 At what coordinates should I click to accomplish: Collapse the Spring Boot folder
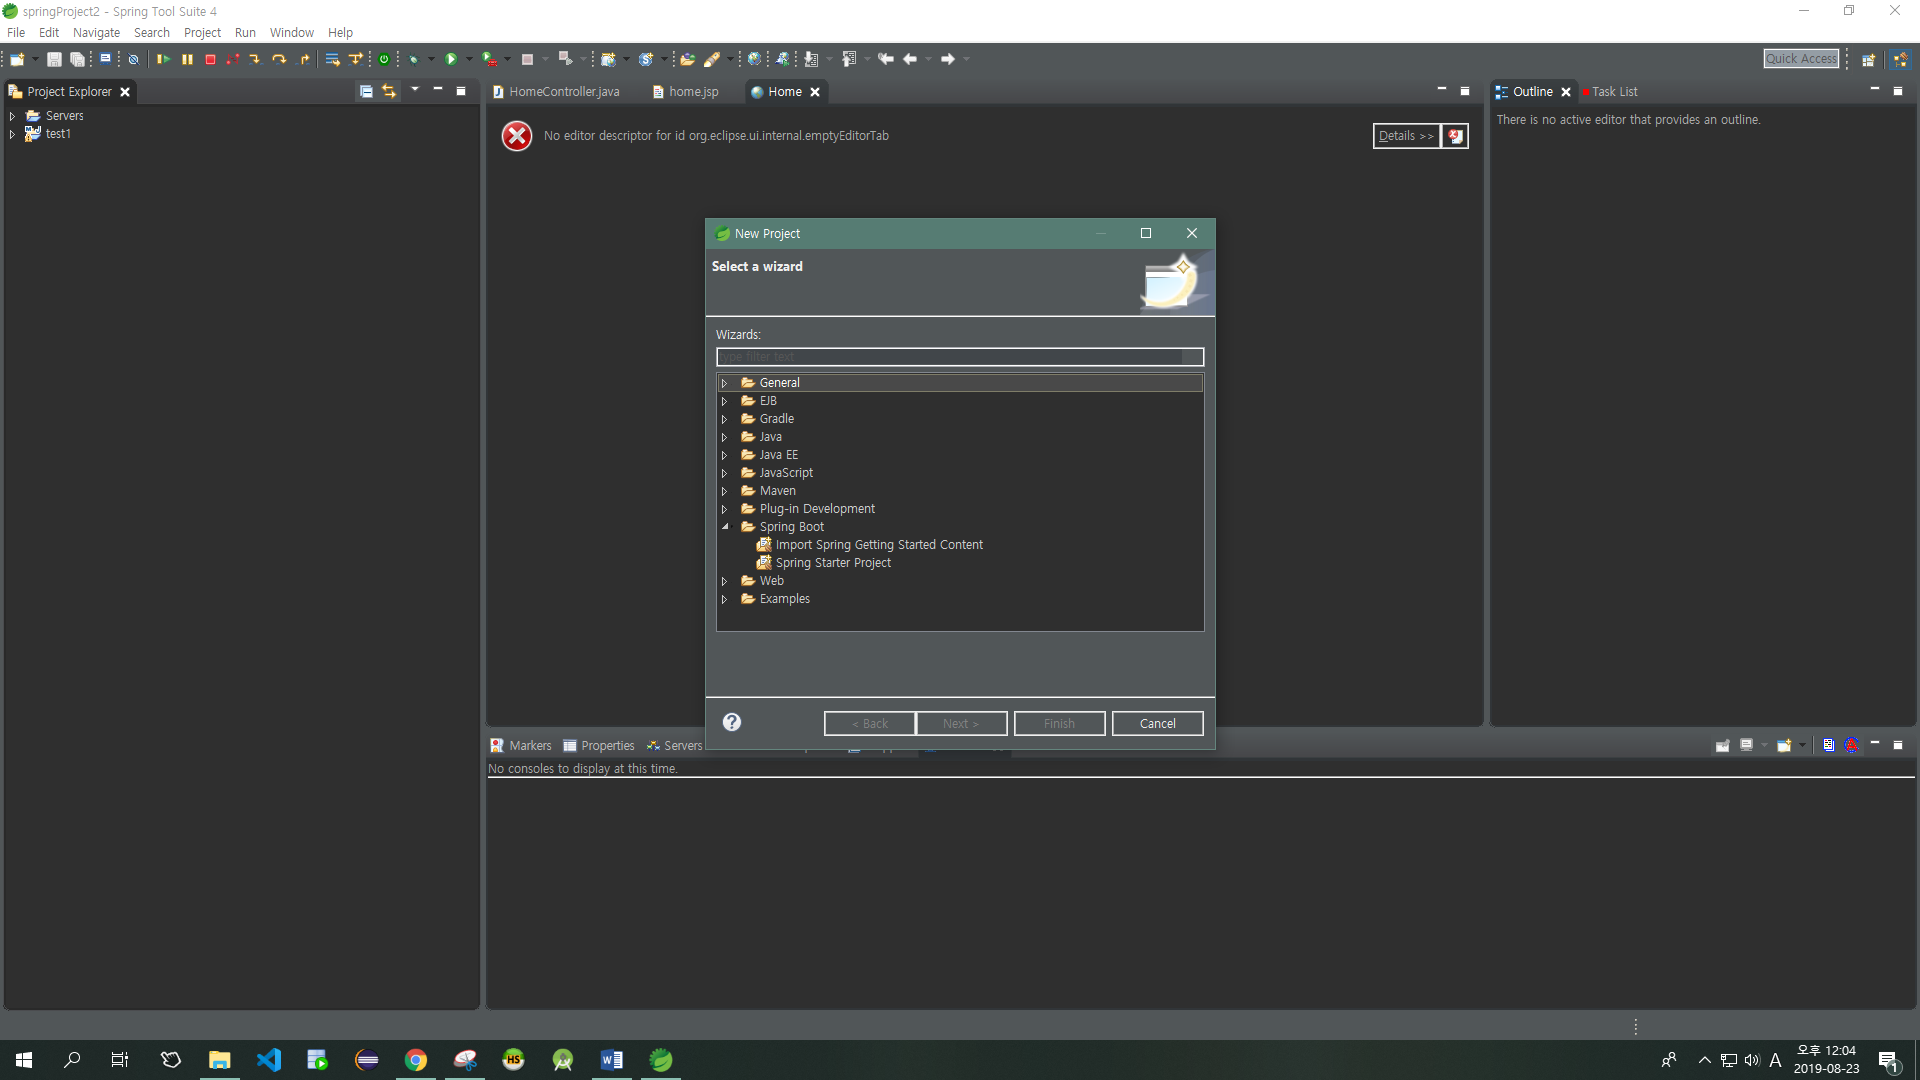[x=725, y=527]
